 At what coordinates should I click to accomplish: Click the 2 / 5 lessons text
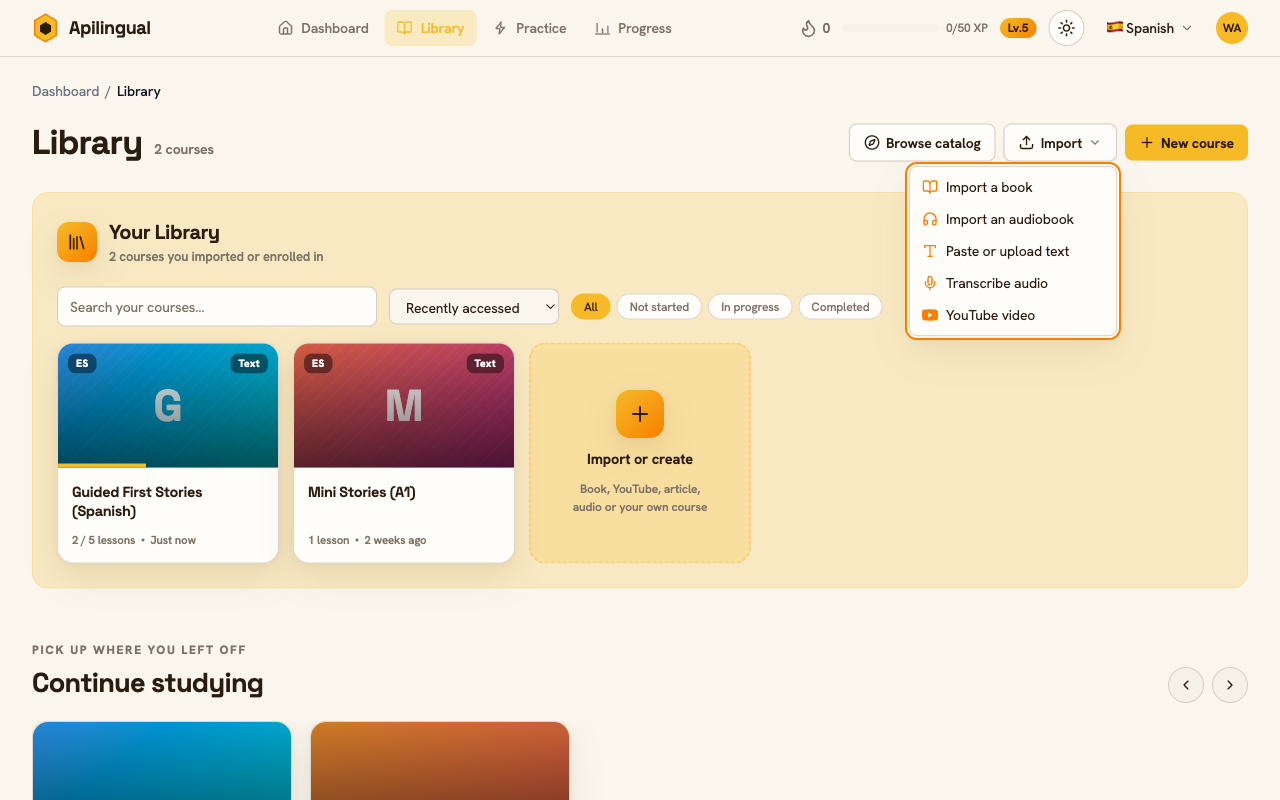pyautogui.click(x=103, y=540)
